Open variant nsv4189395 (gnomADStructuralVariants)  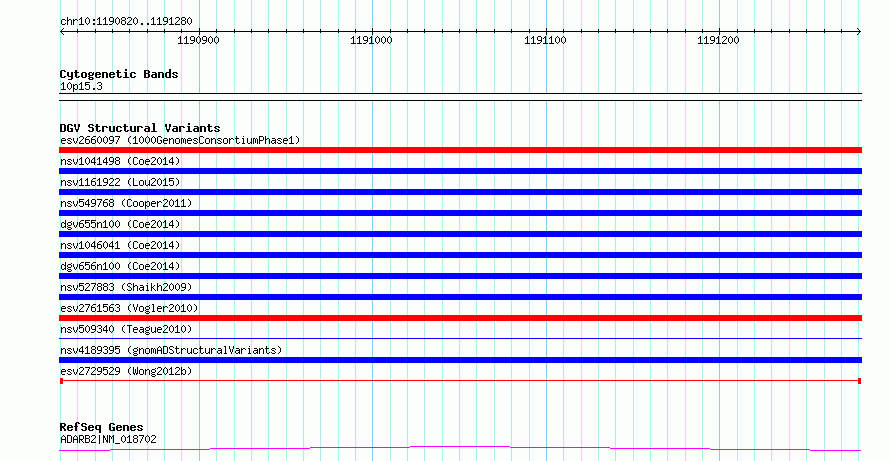(171, 350)
